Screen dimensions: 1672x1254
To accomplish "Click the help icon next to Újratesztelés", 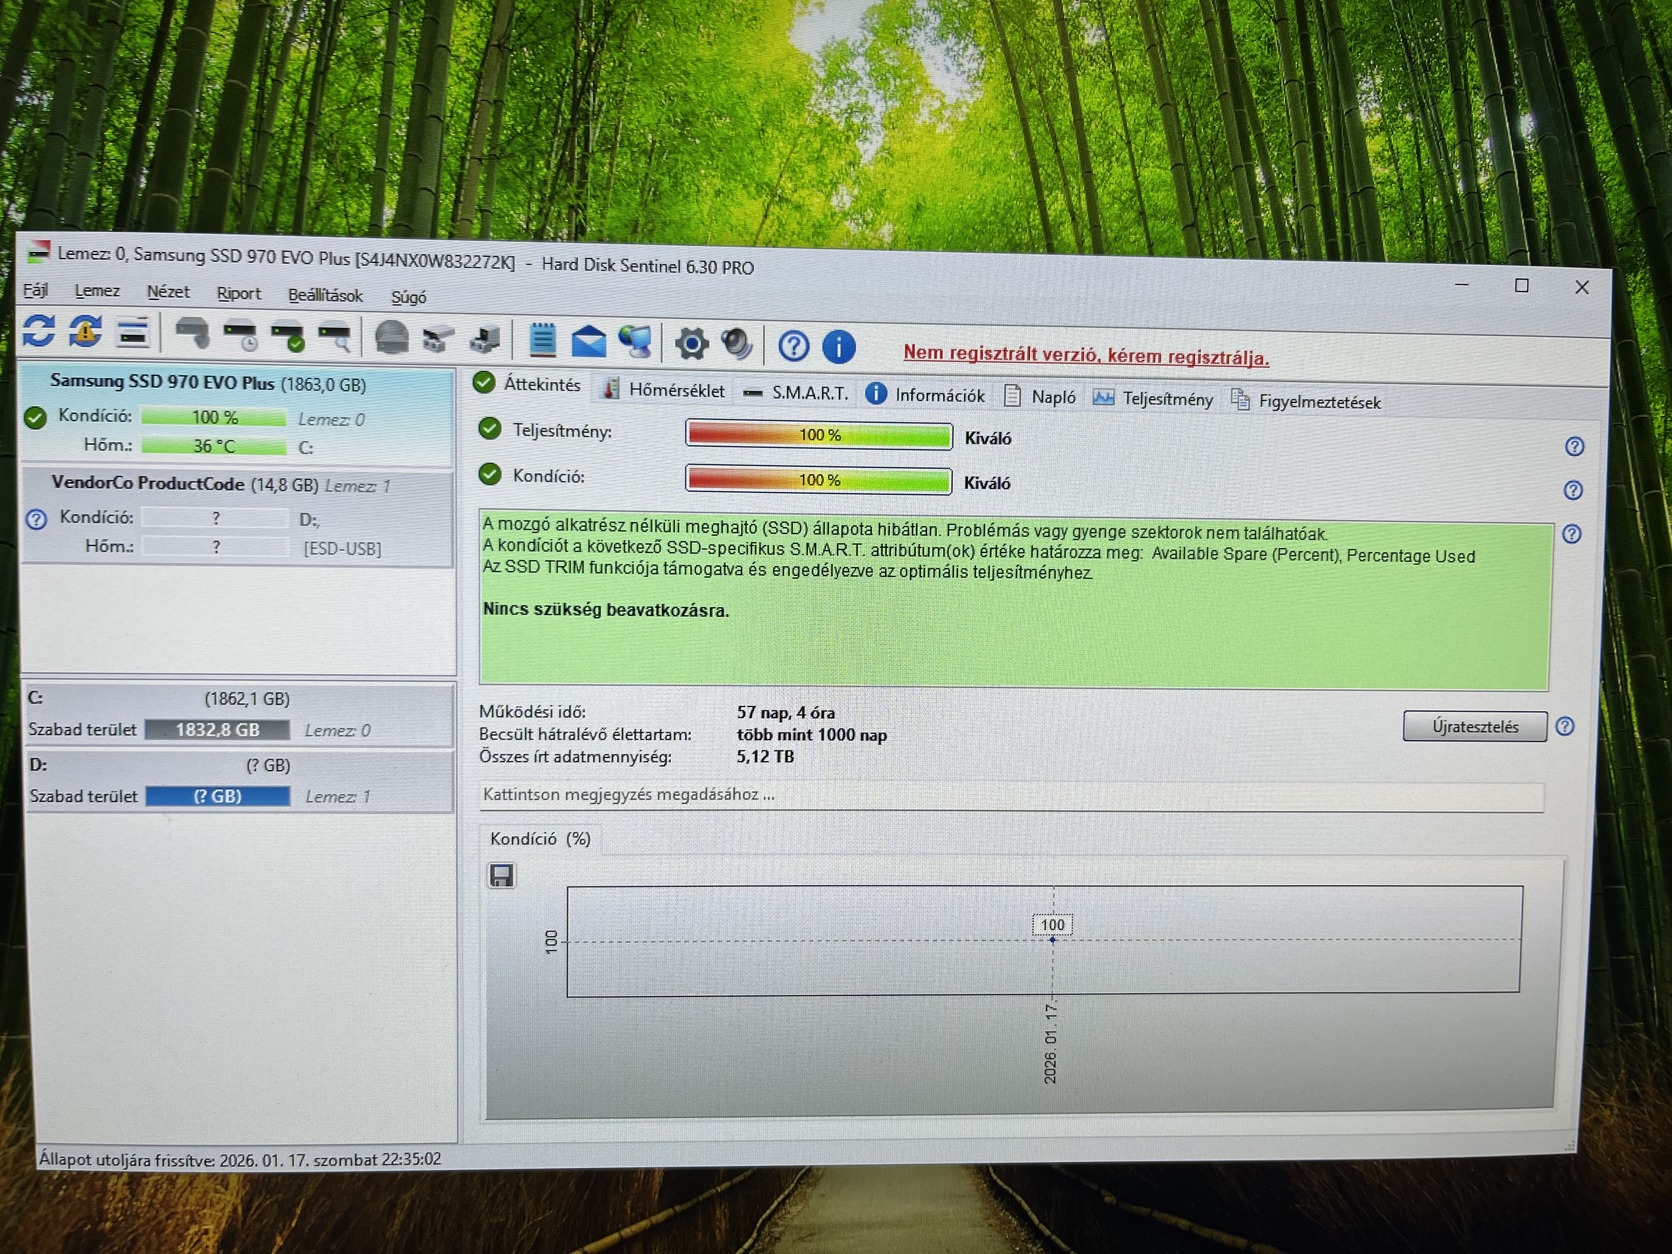I will pyautogui.click(x=1565, y=727).
